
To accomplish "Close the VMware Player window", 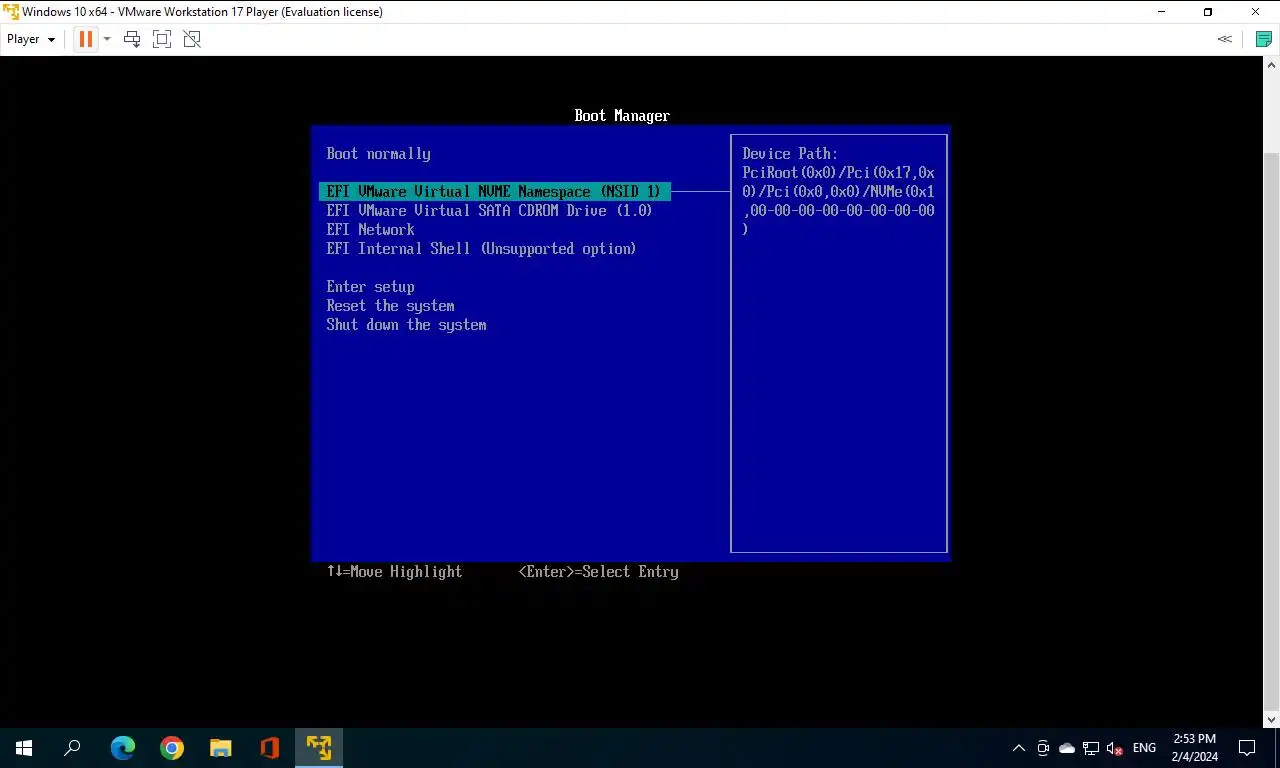I will (x=1256, y=12).
